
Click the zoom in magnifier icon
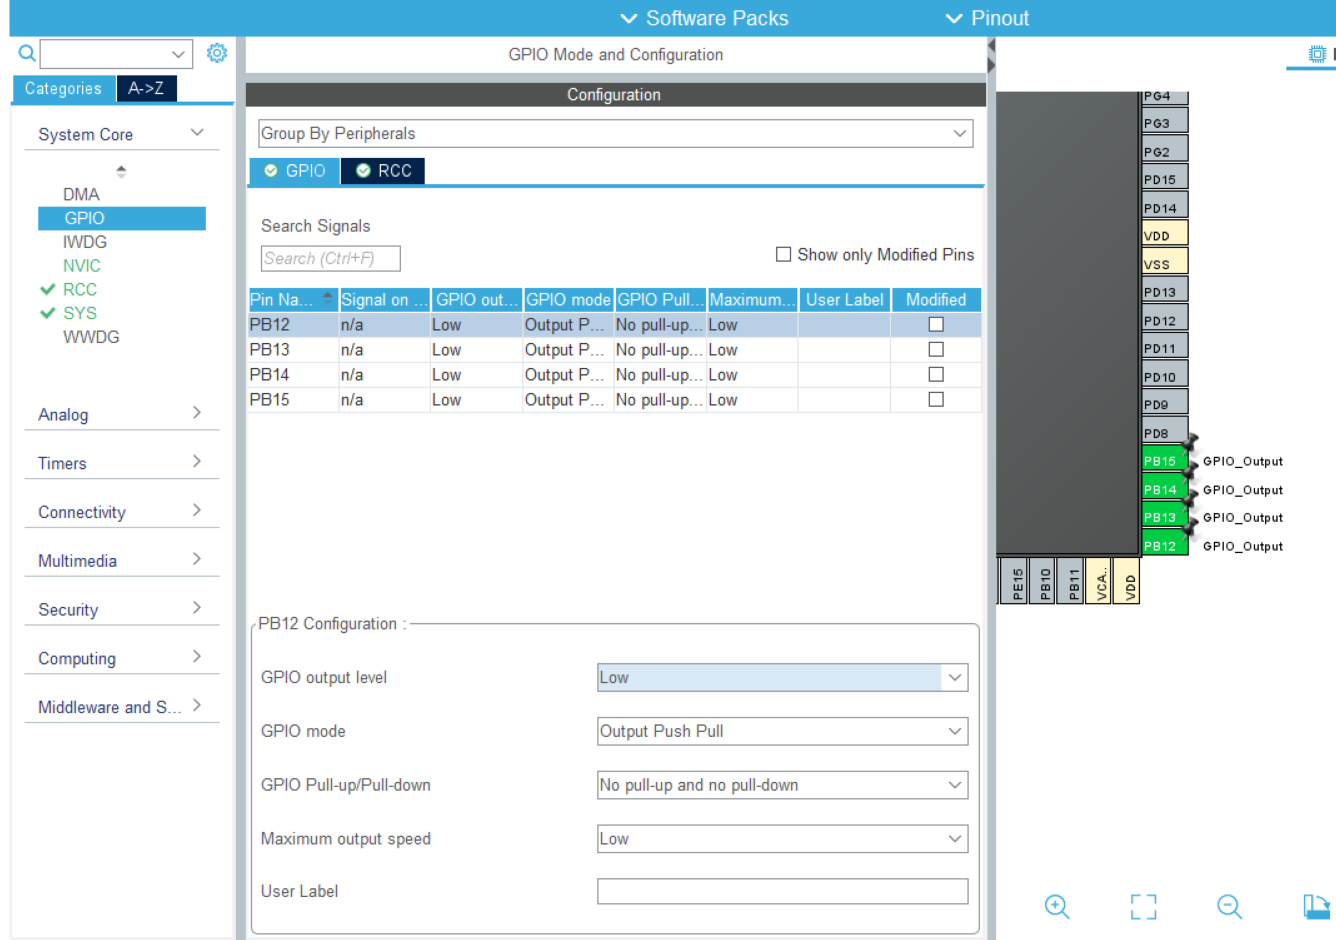coord(1057,907)
